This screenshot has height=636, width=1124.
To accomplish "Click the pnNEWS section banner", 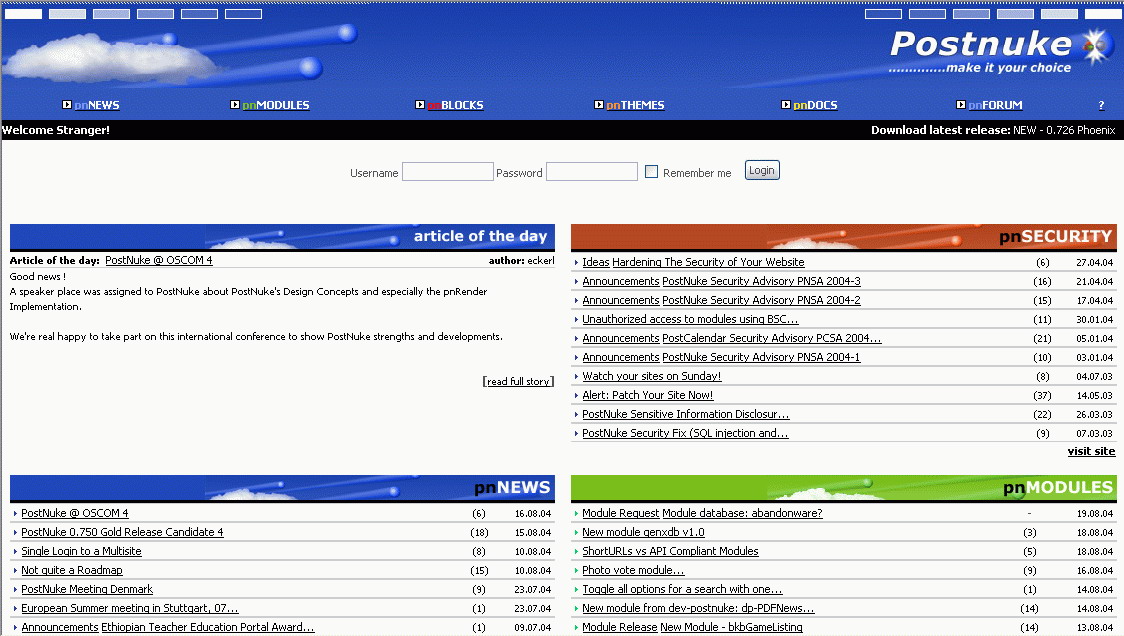I will point(282,488).
